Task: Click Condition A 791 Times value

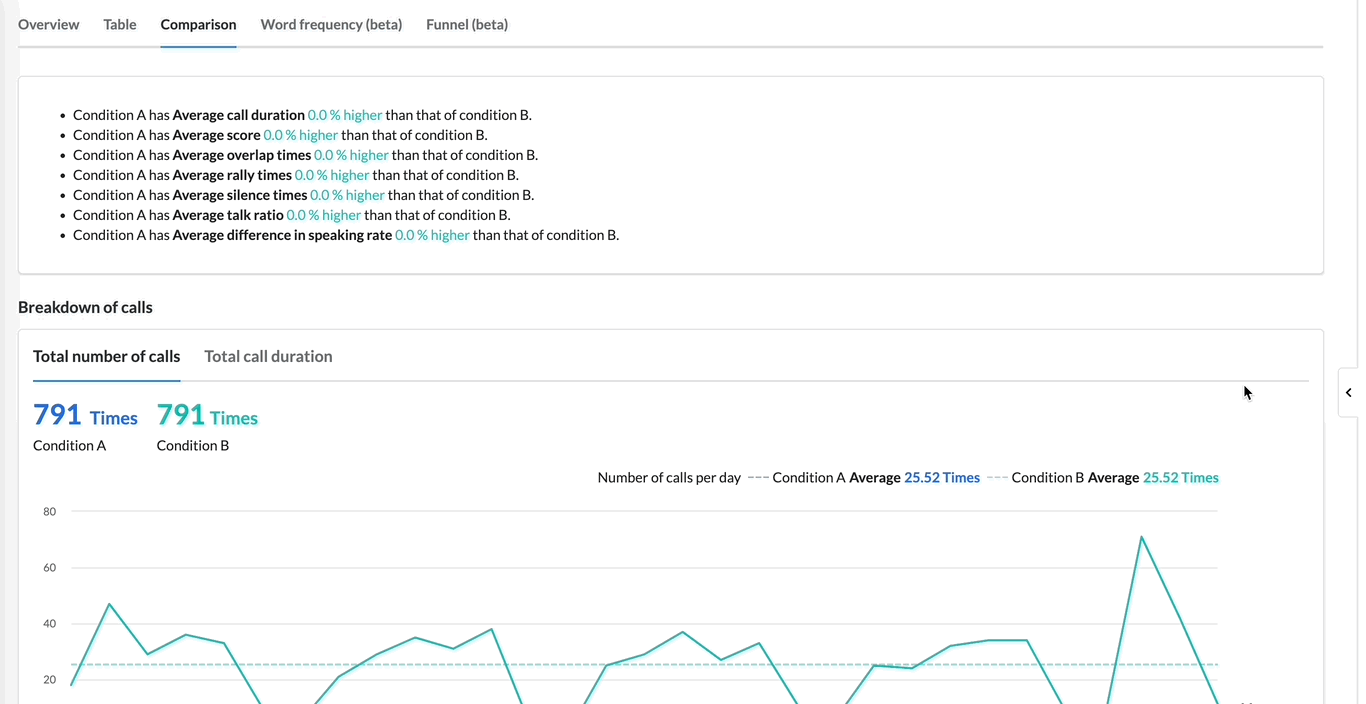Action: [x=85, y=414]
